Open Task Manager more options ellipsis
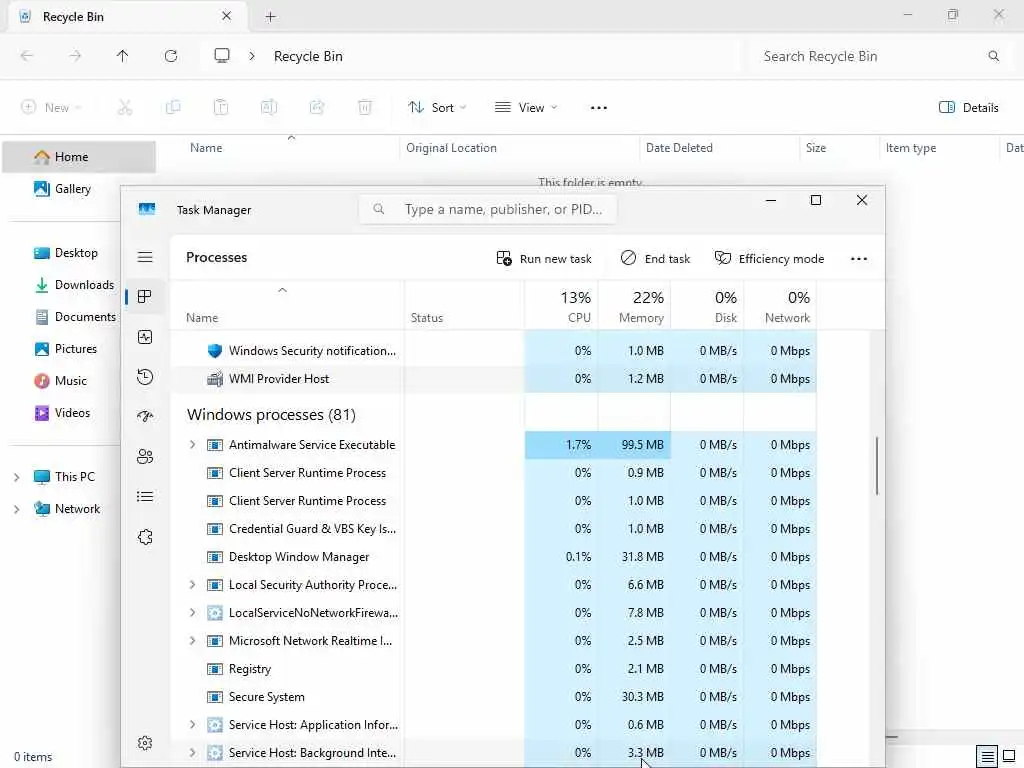1024x768 pixels. pos(859,259)
